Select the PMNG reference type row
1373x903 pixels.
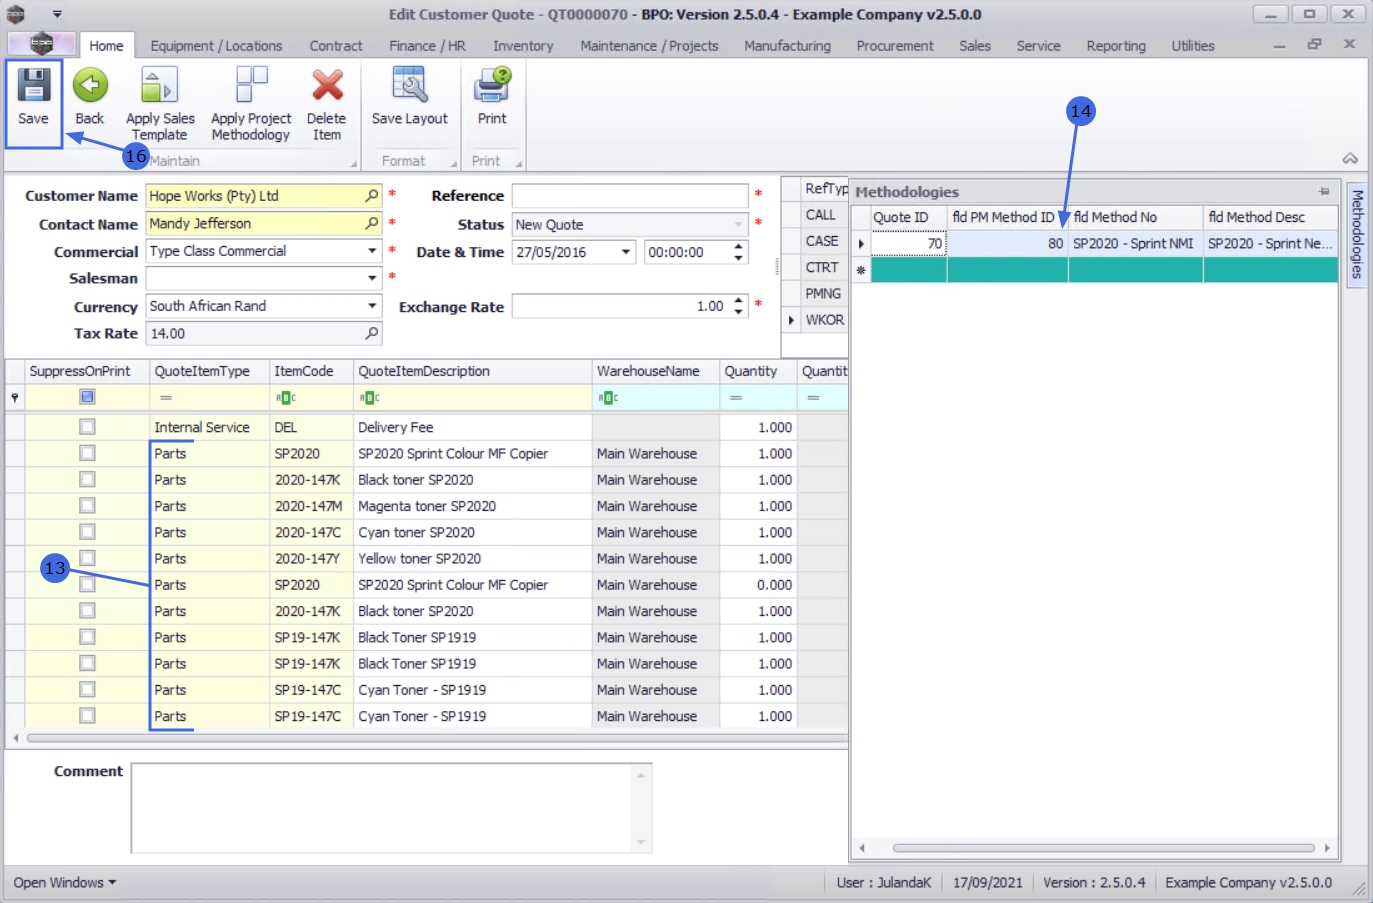point(823,293)
